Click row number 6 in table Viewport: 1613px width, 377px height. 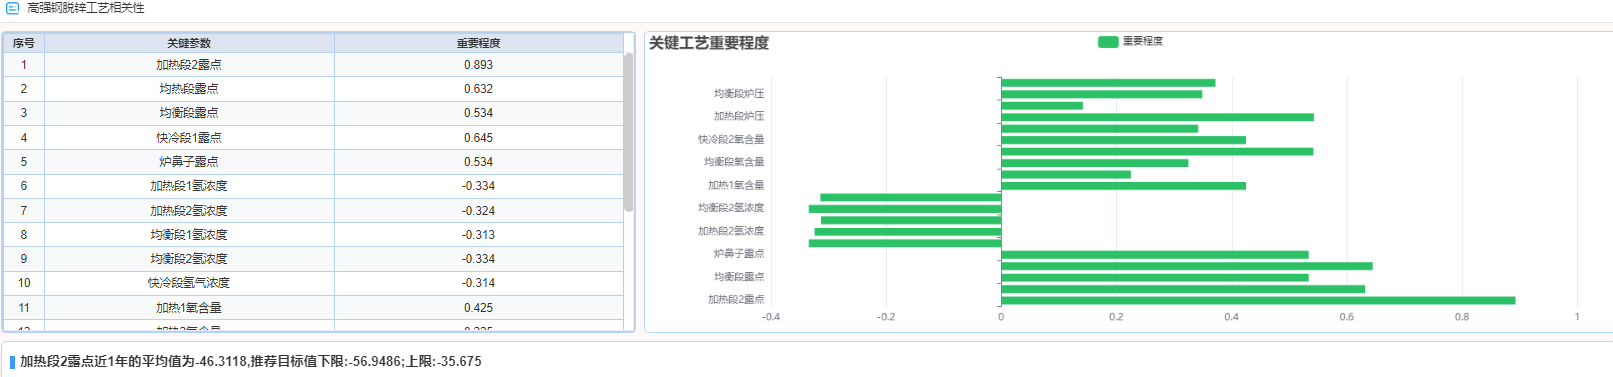click(24, 186)
